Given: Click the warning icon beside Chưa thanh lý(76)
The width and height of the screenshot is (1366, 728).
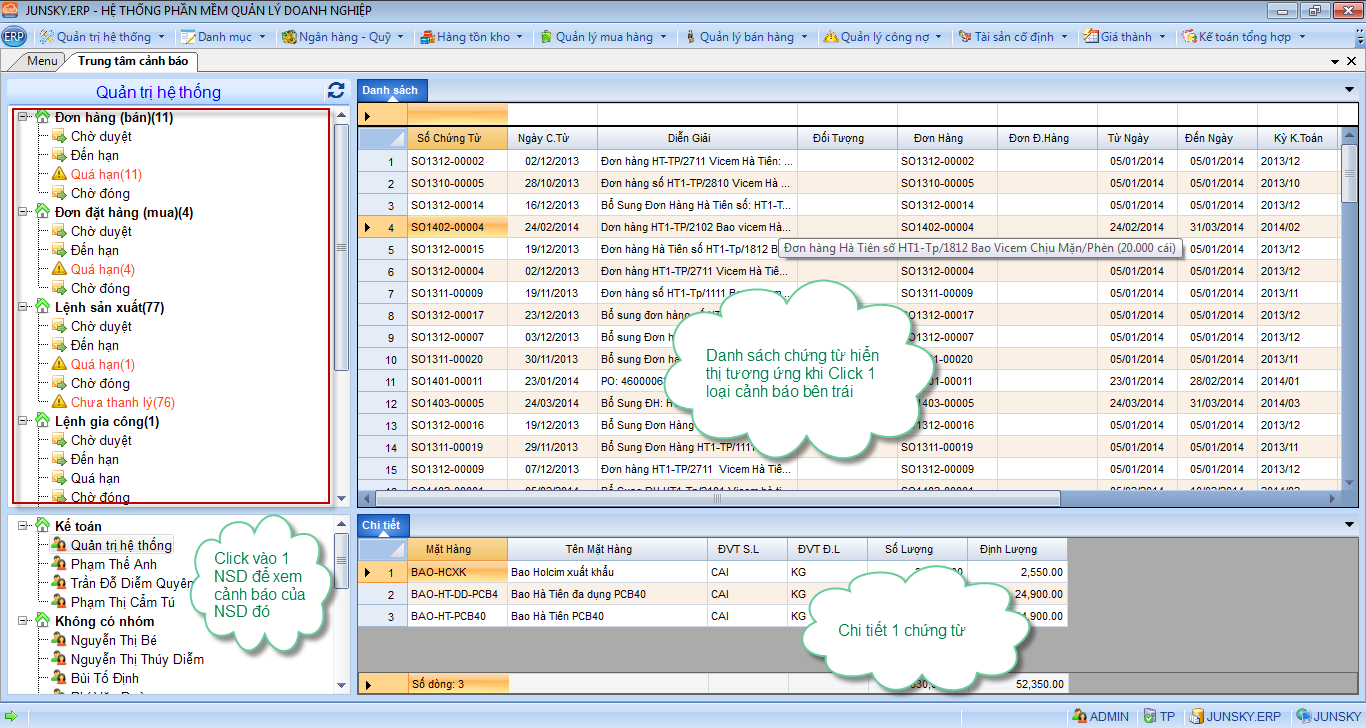Looking at the screenshot, I should [59, 402].
